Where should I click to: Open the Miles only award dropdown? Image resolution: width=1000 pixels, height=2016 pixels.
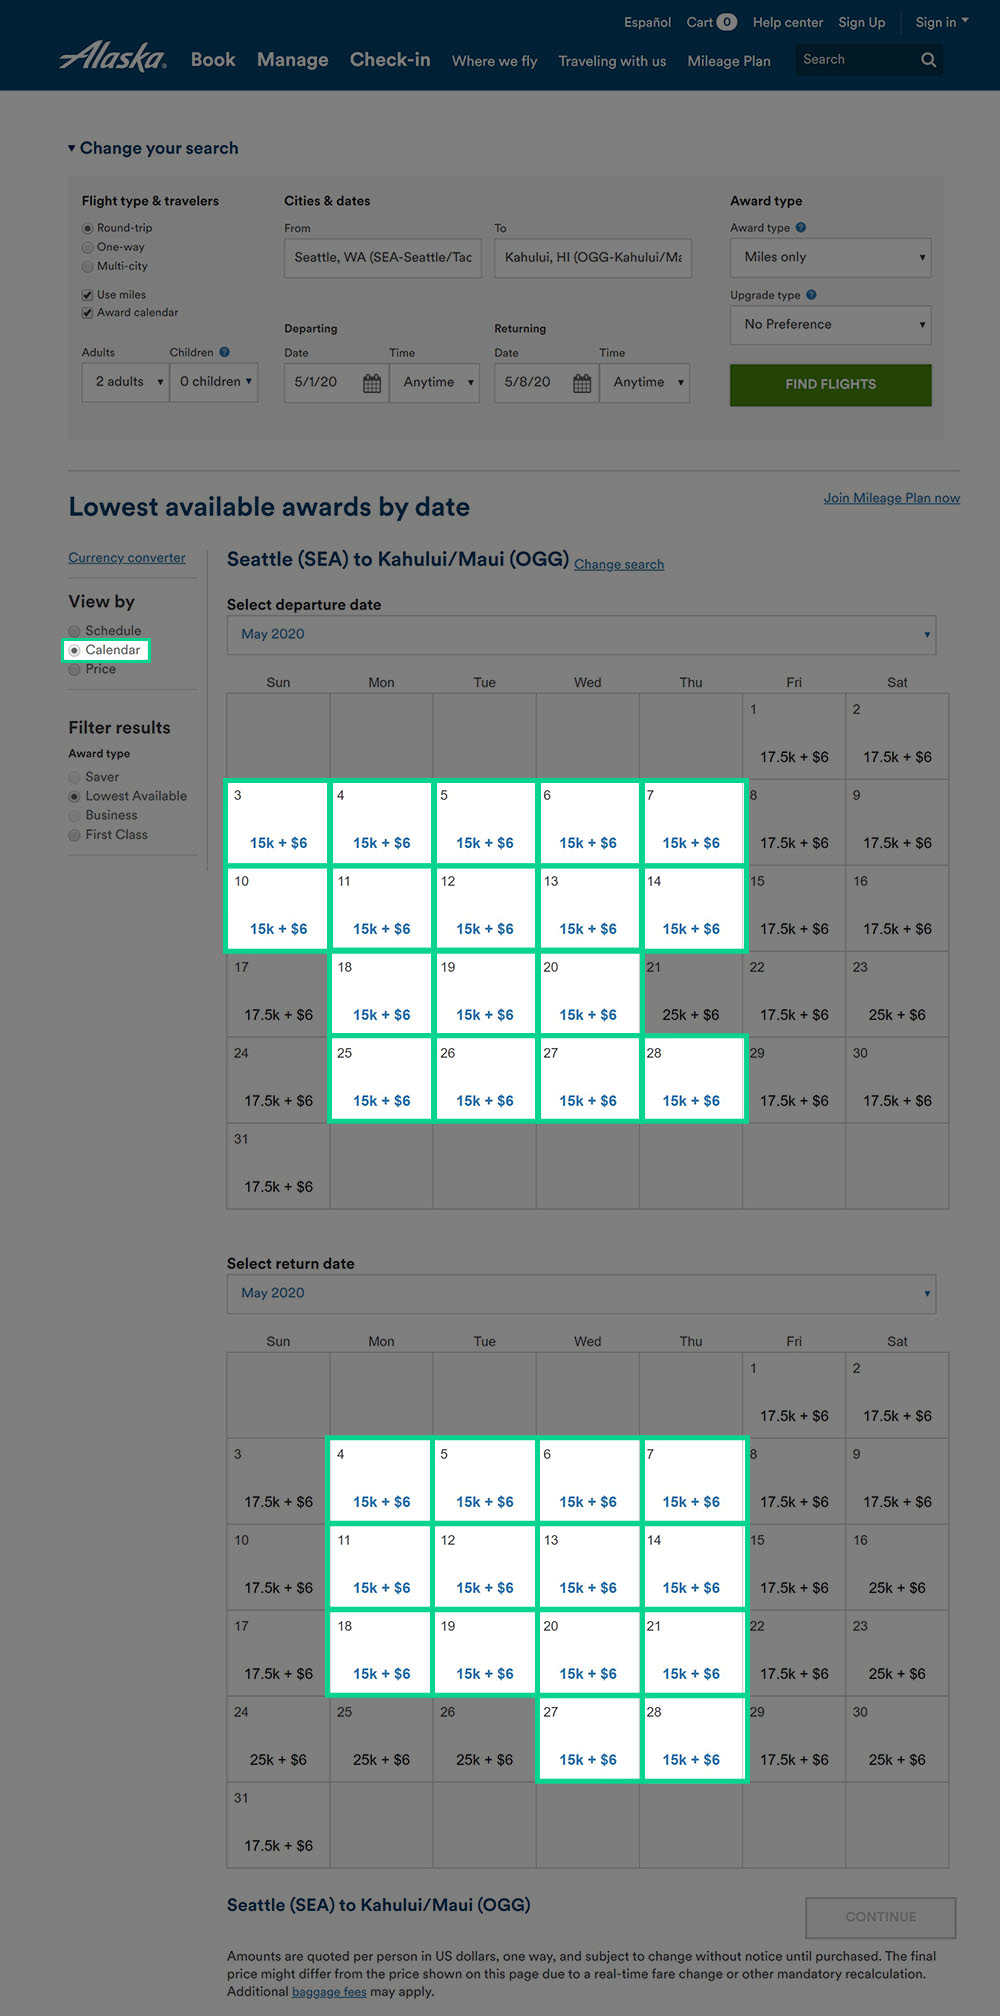click(x=831, y=258)
